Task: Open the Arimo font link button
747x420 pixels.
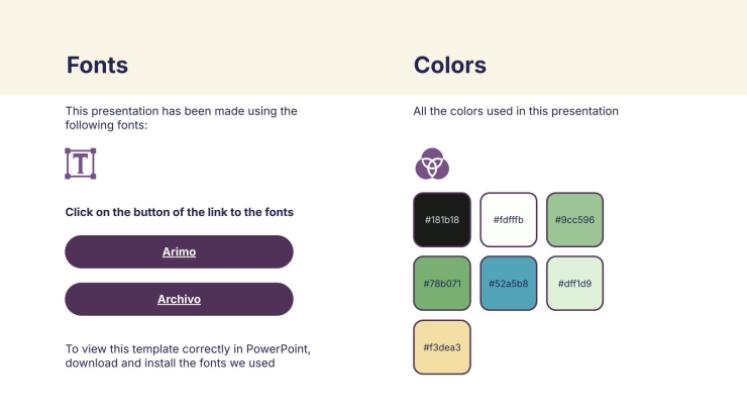Action: [179, 252]
